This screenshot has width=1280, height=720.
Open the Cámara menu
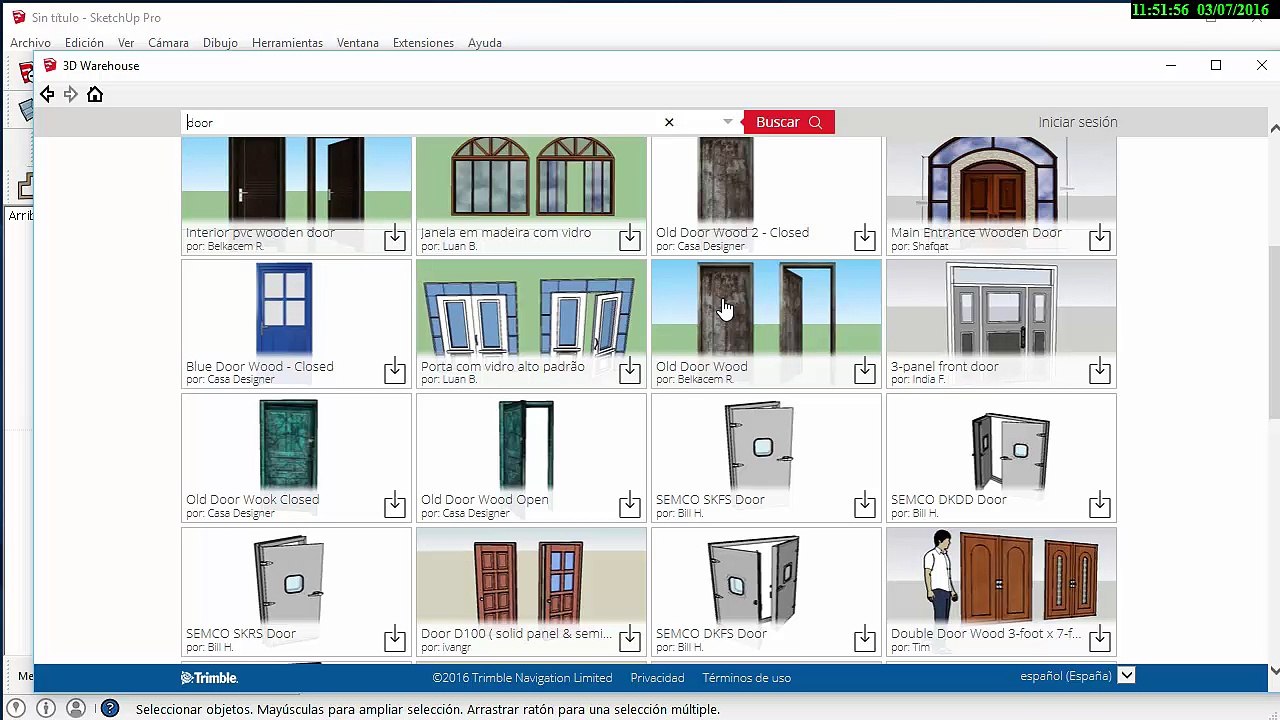point(168,43)
